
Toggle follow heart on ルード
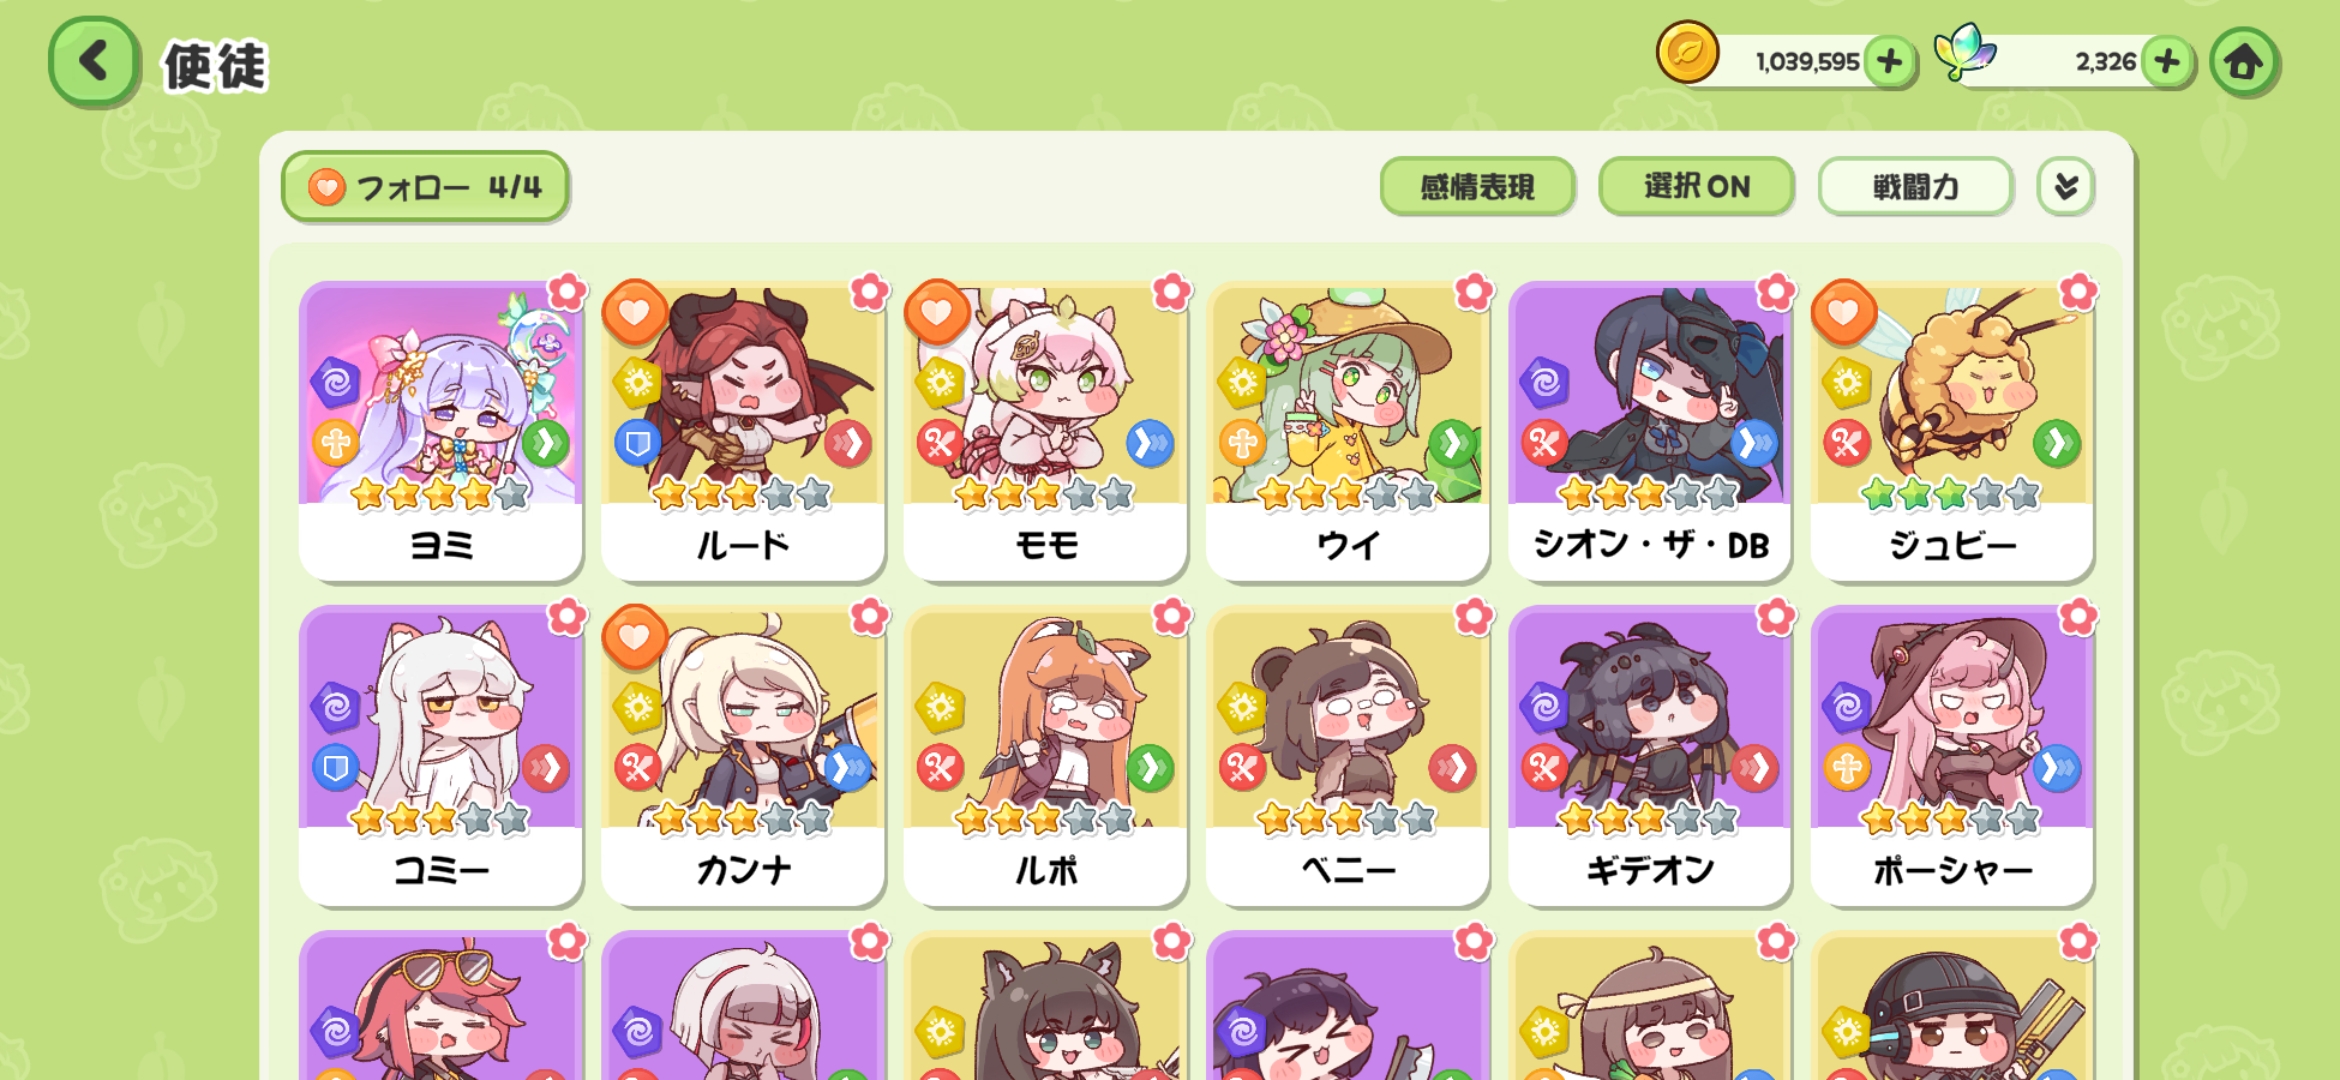coord(635,312)
